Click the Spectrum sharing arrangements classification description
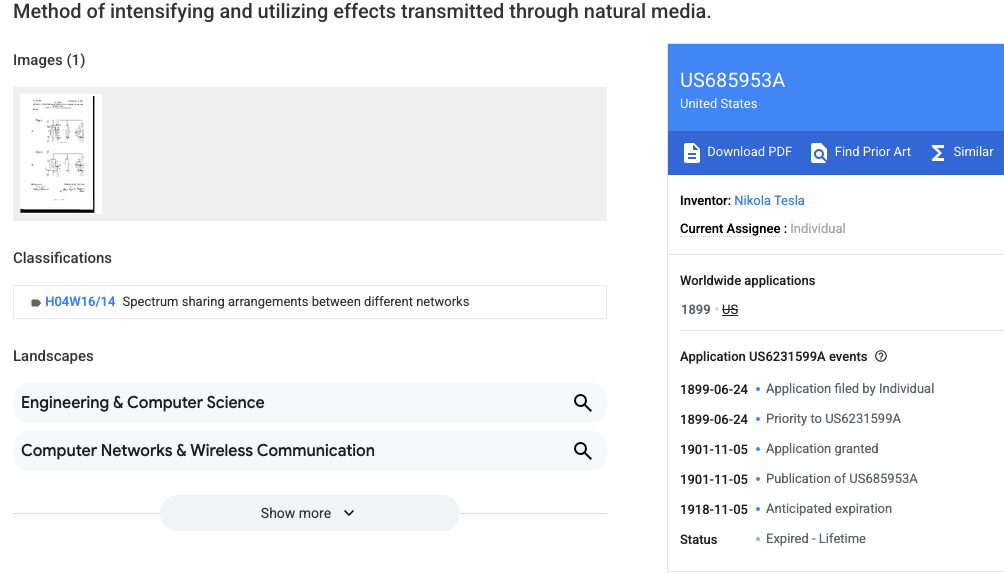1004x573 pixels. 295,302
